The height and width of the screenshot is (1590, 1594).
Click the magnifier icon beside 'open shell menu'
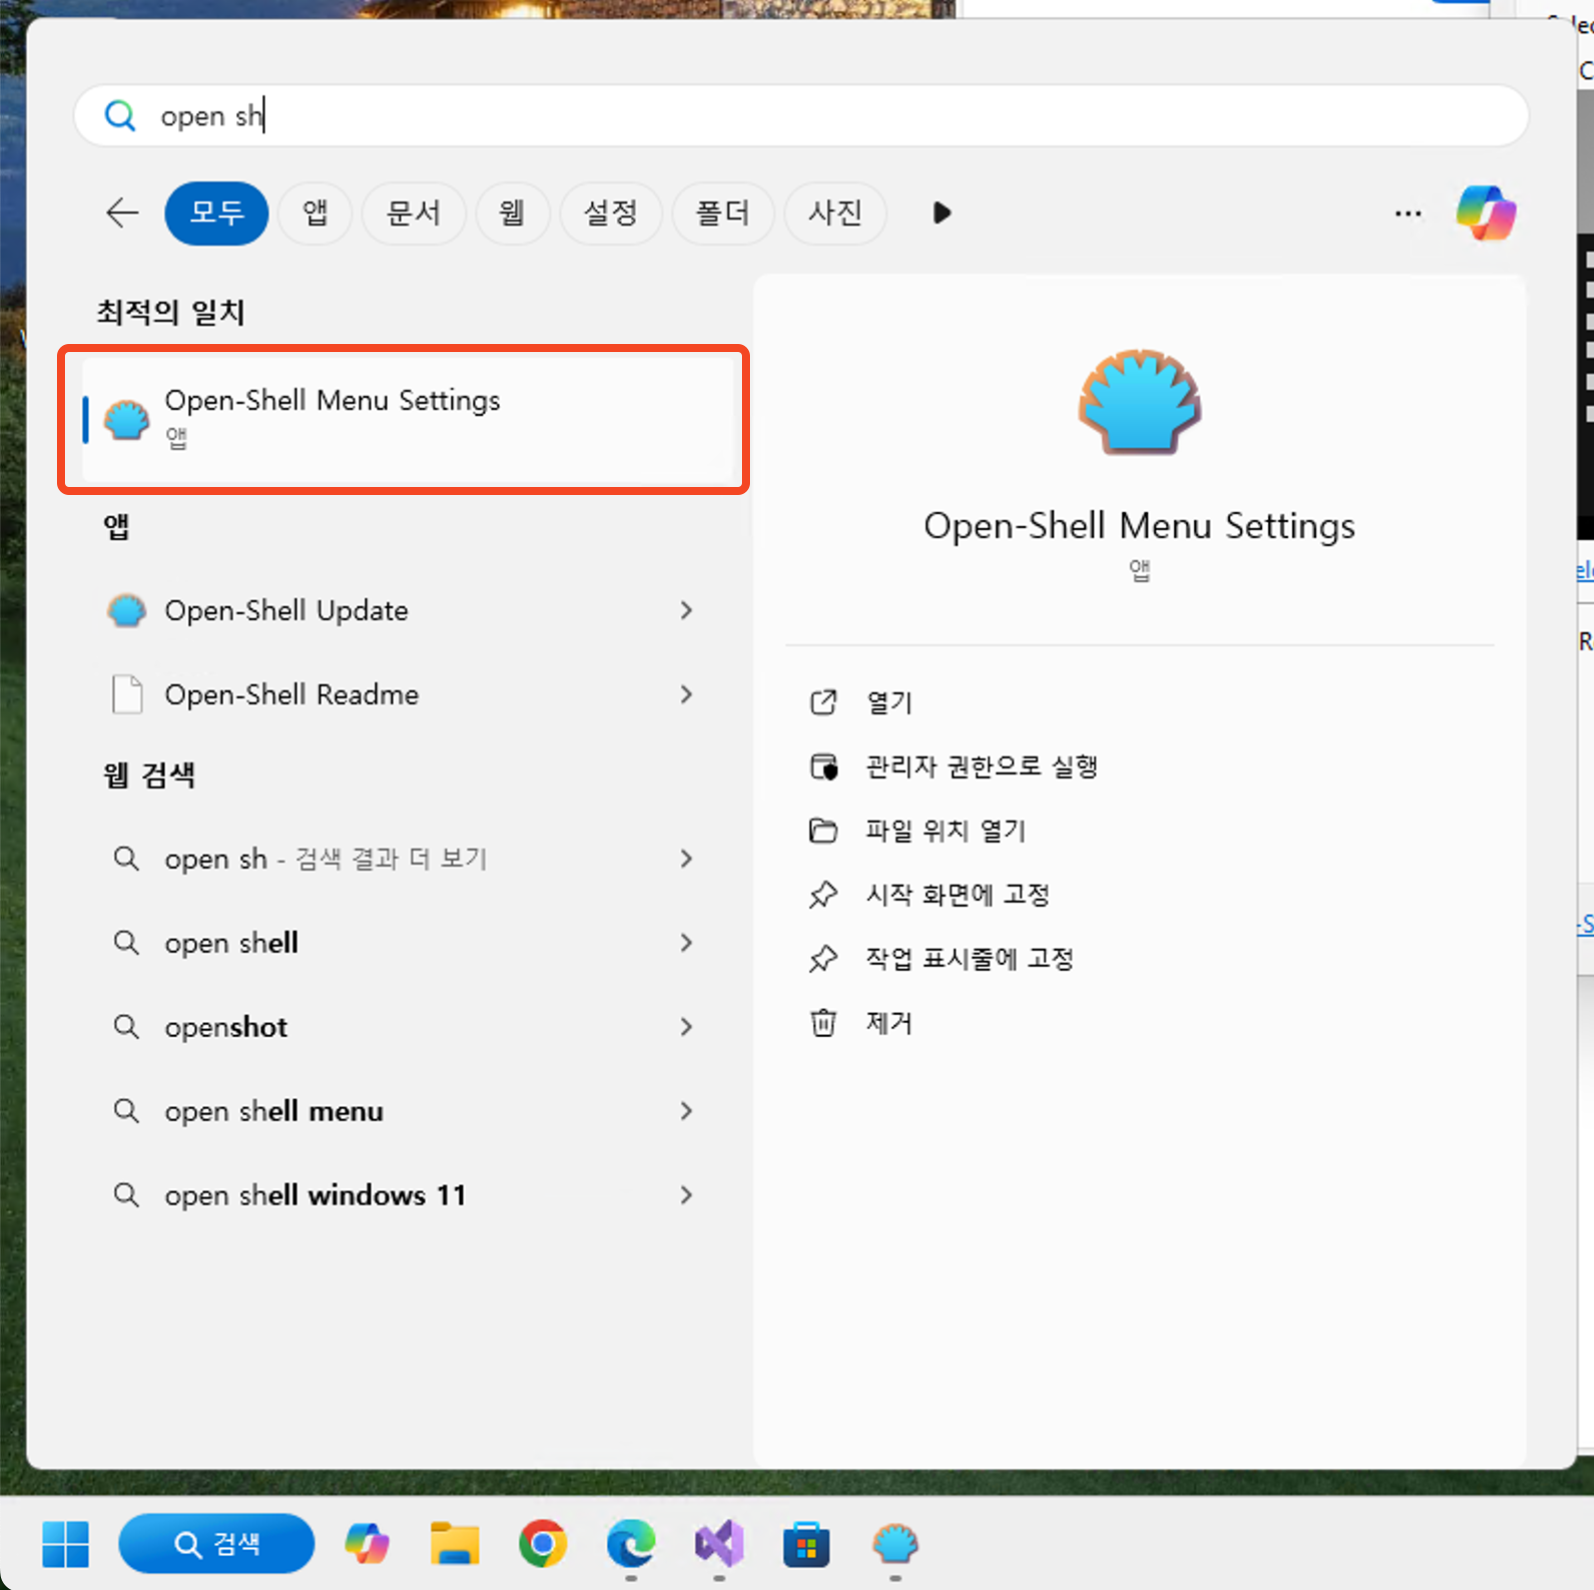(x=126, y=1110)
